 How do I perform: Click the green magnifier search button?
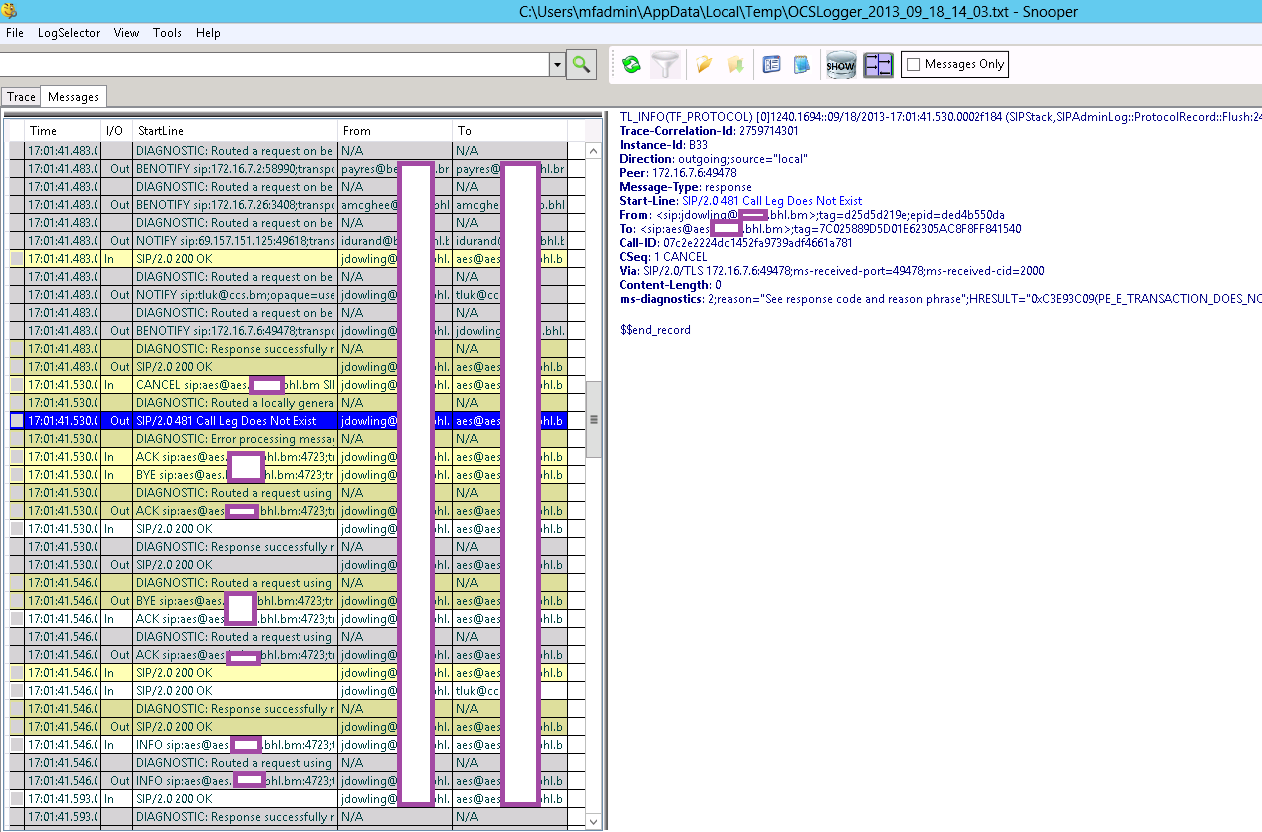click(x=580, y=65)
